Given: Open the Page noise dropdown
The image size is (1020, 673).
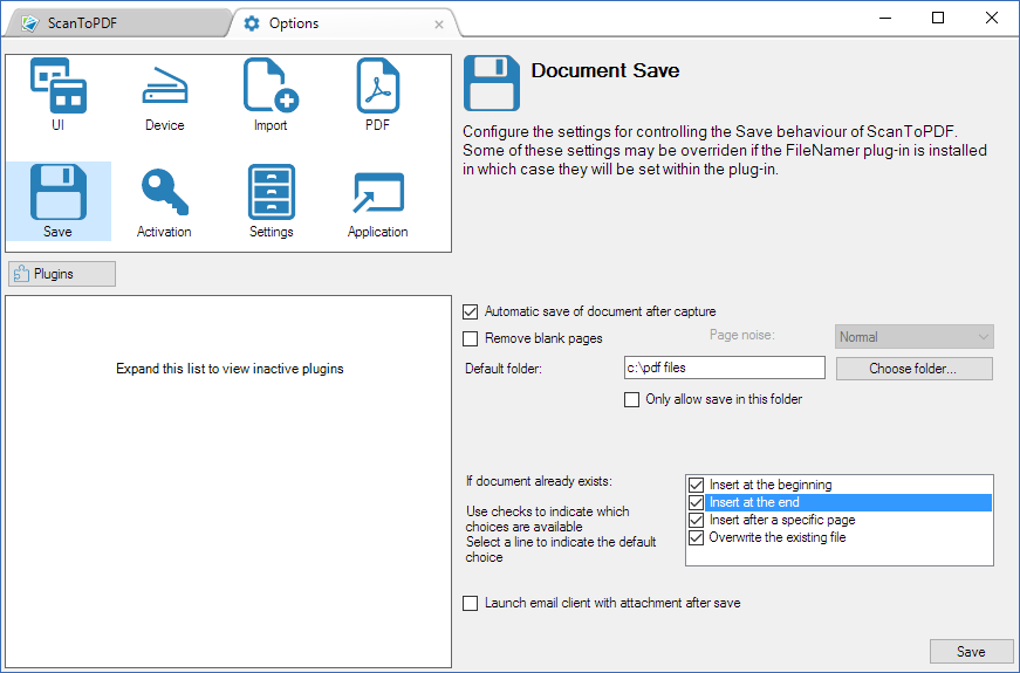Looking at the screenshot, I should tap(914, 337).
